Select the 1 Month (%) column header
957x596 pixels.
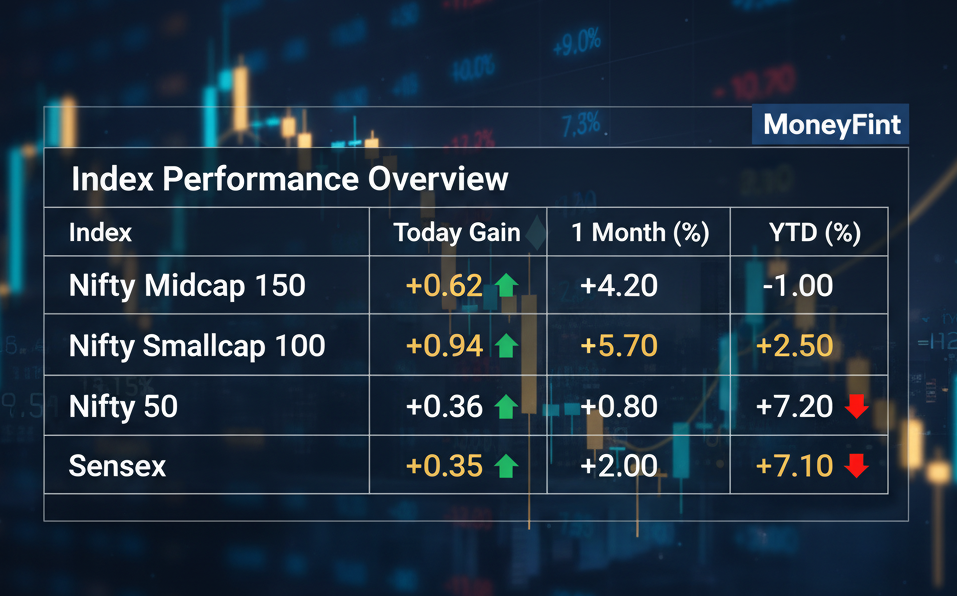pyautogui.click(x=640, y=233)
